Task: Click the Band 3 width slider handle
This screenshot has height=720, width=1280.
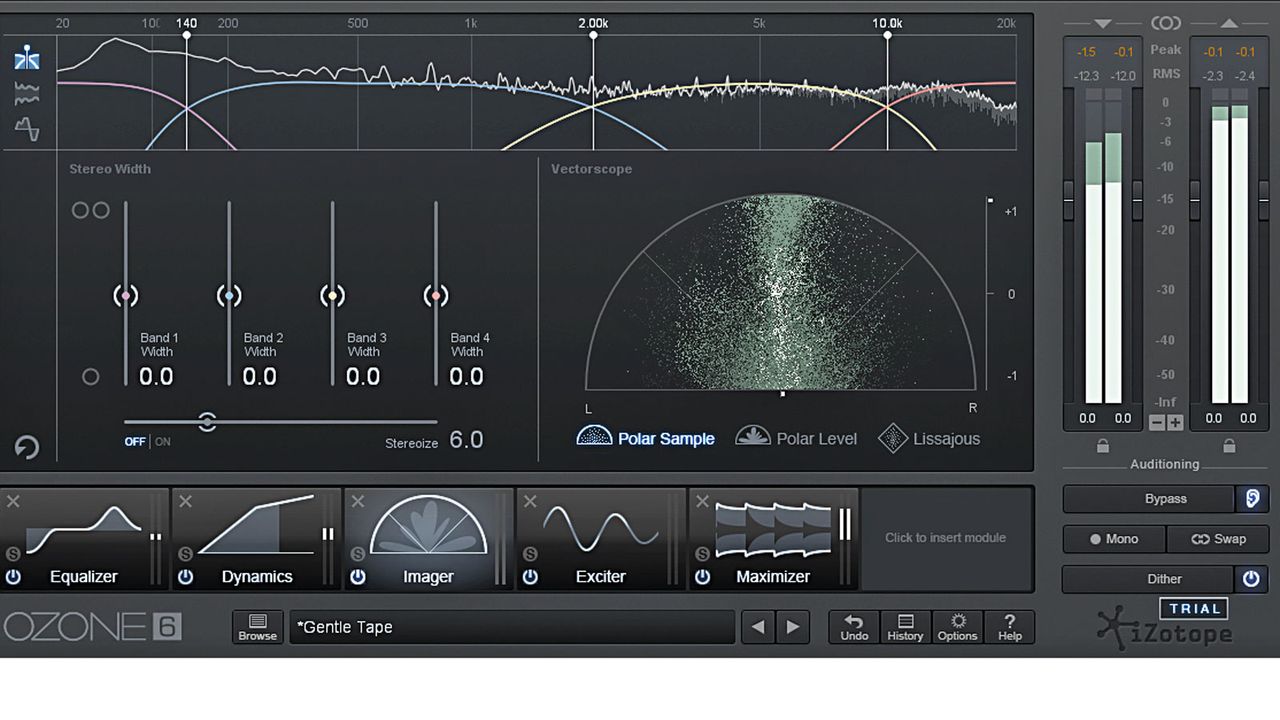Action: click(332, 296)
